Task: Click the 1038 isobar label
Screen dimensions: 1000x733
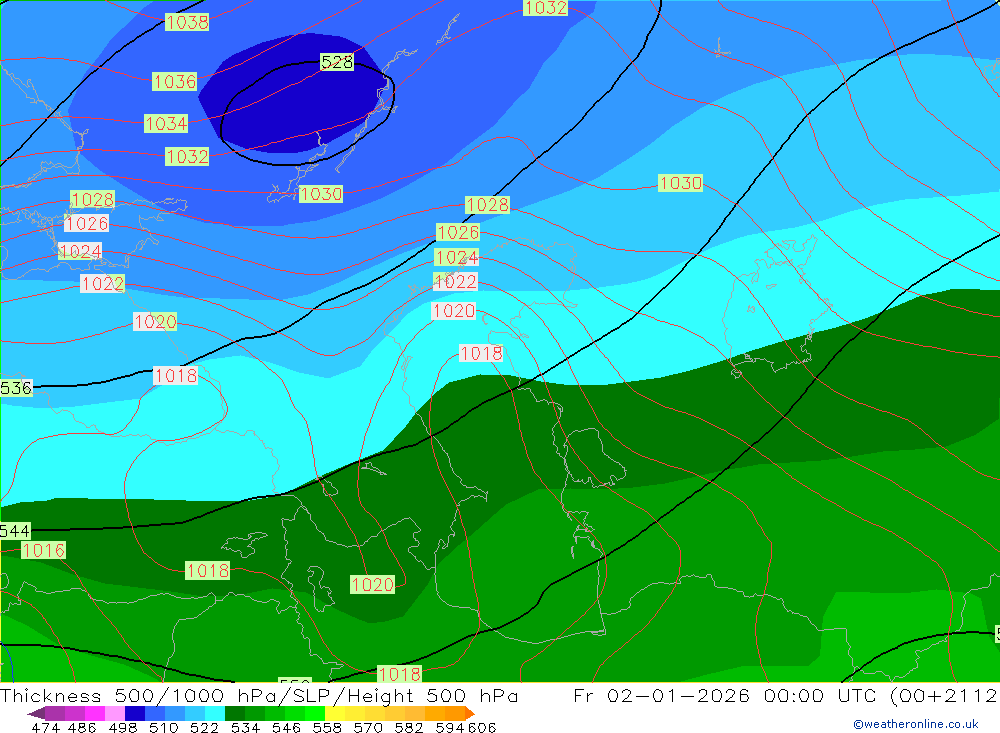Action: coord(187,22)
